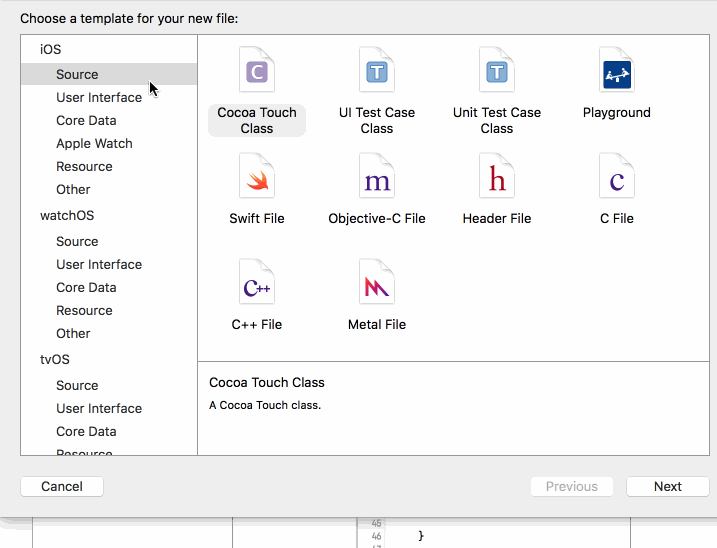Choose the C File template icon

coord(617,177)
